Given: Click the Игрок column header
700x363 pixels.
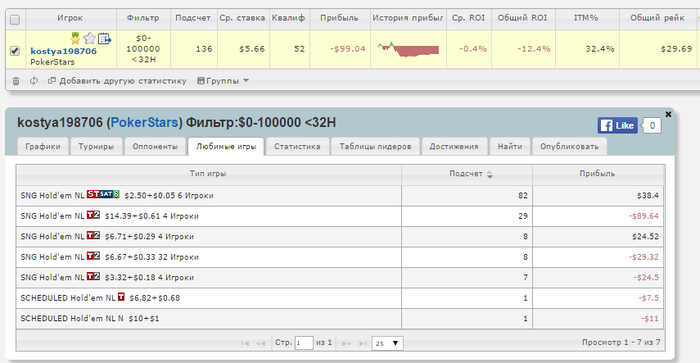Looking at the screenshot, I should (x=70, y=18).
